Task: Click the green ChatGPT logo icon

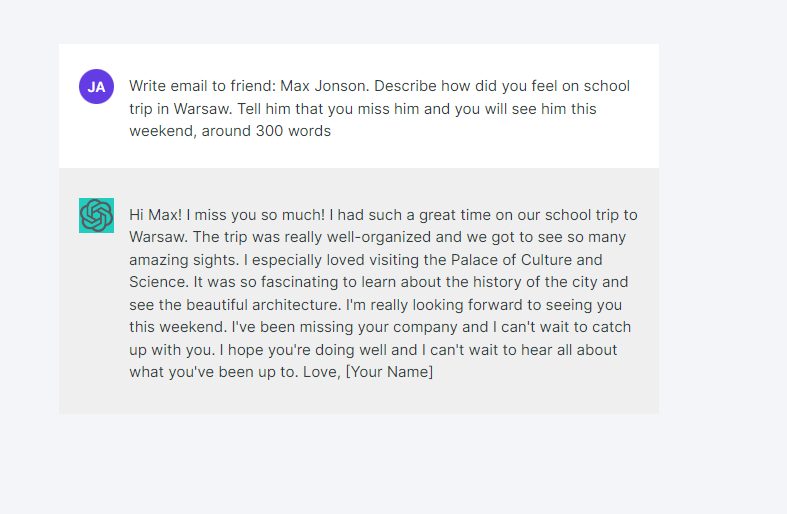Action: (x=96, y=215)
